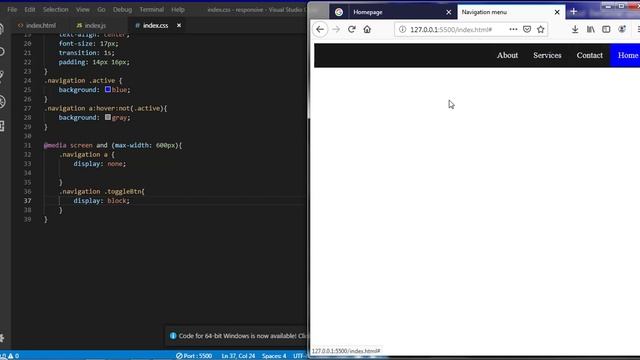Open the Go menu in VS Code
640x360 pixels.
click(101, 9)
